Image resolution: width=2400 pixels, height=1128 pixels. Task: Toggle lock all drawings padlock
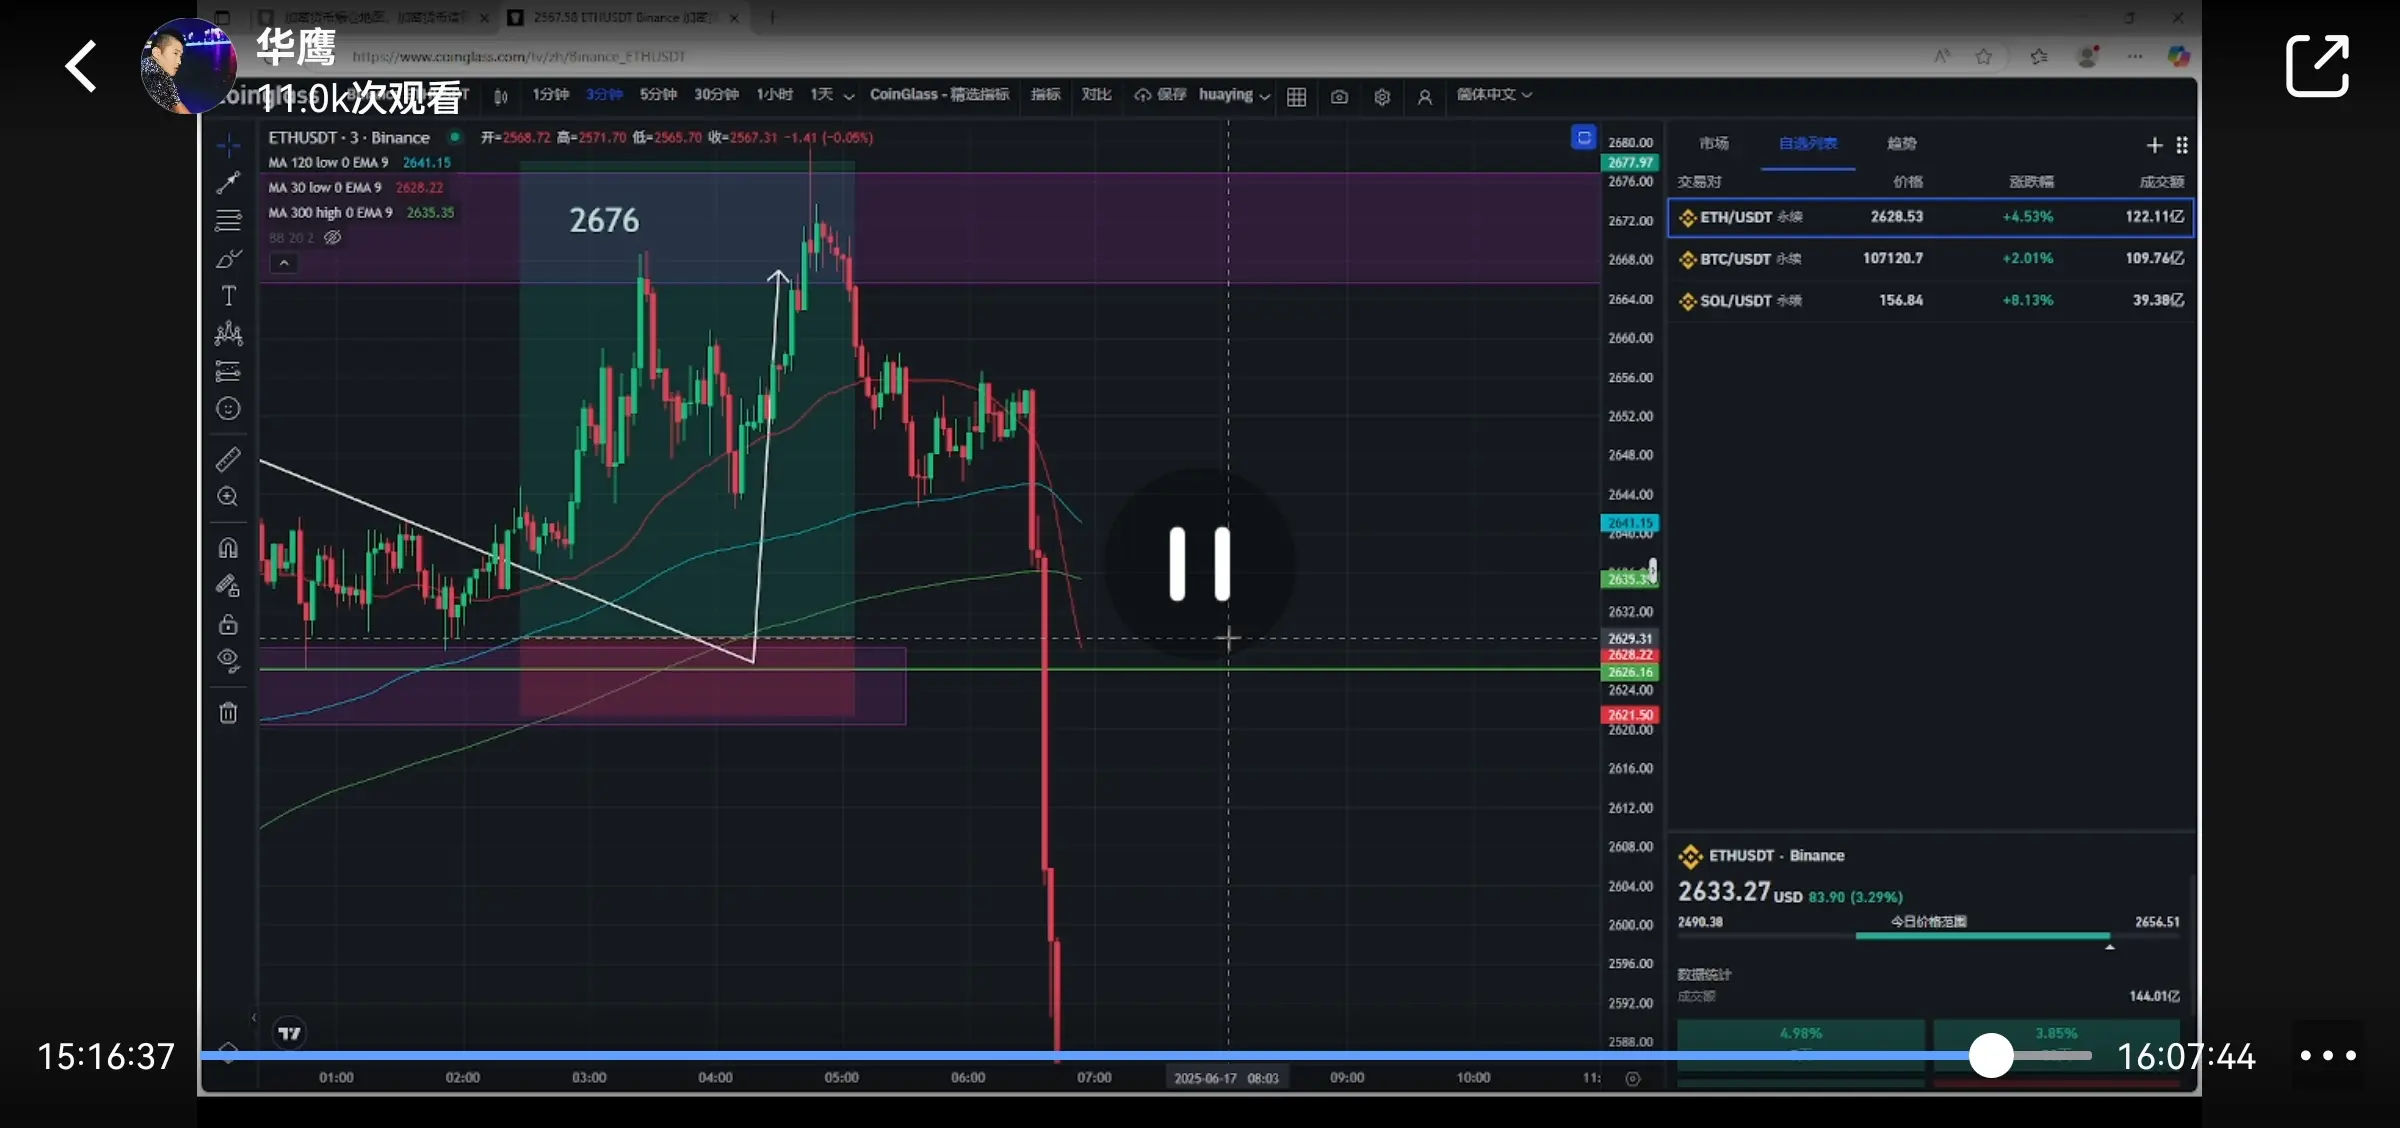[228, 624]
